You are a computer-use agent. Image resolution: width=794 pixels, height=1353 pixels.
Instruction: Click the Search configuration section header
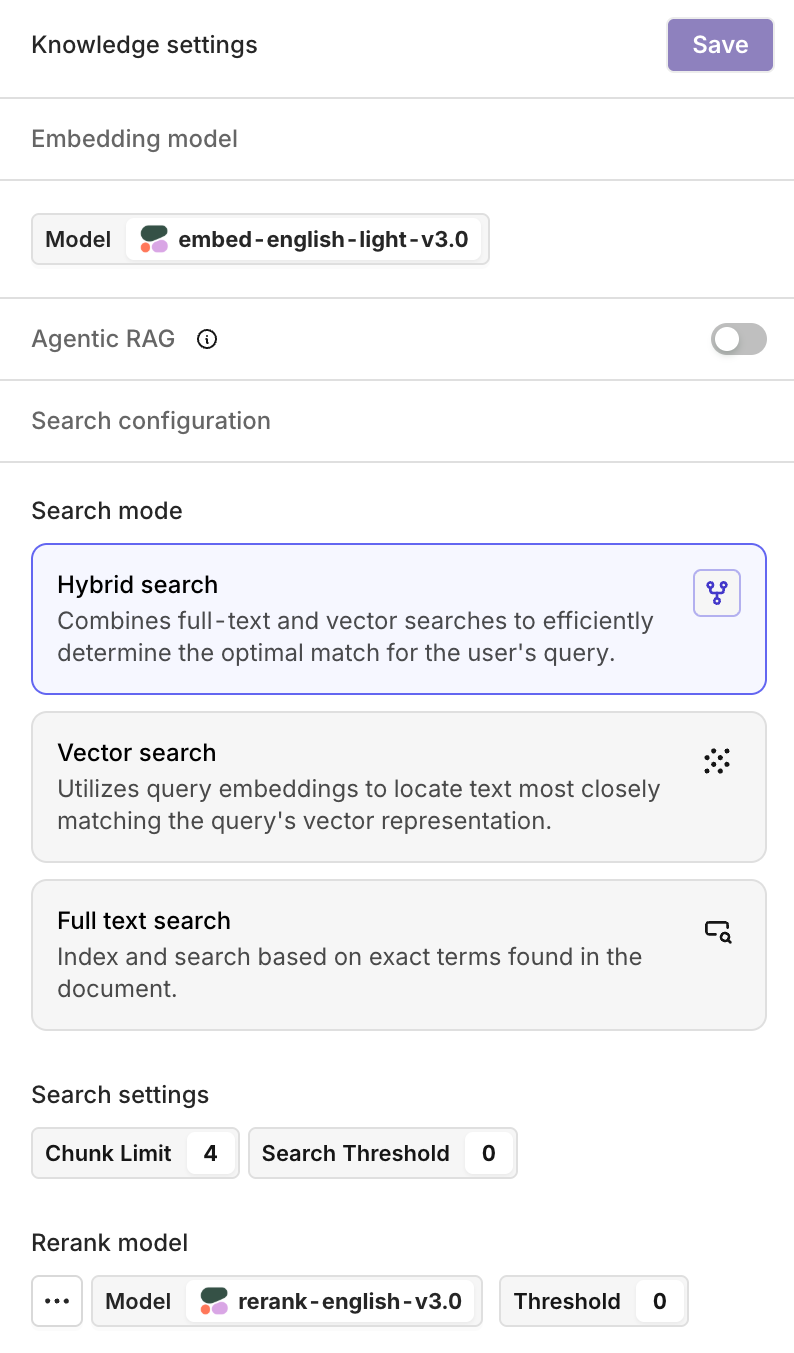click(x=151, y=421)
